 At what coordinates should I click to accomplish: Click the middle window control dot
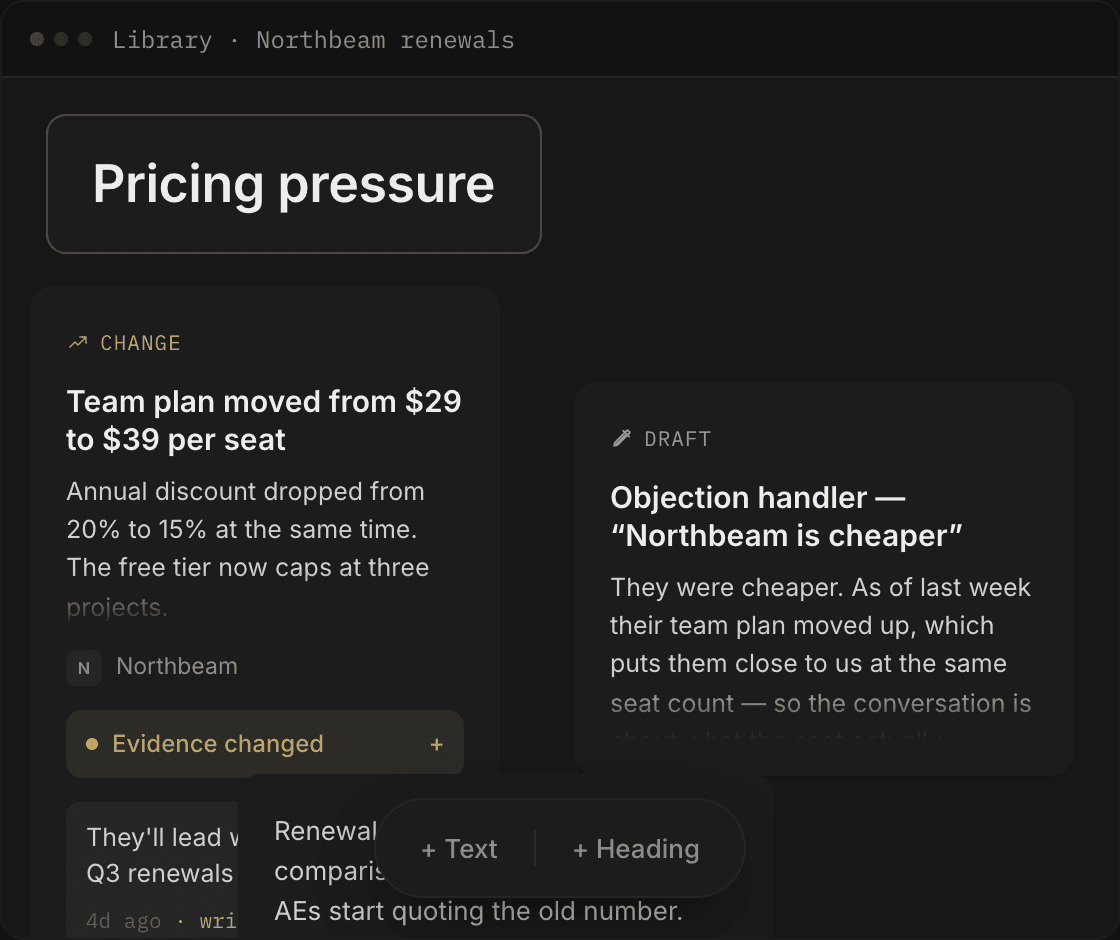click(61, 39)
